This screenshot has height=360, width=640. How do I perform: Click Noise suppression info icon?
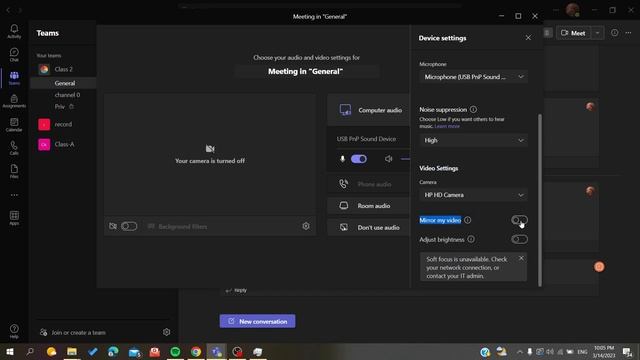pyautogui.click(x=473, y=109)
